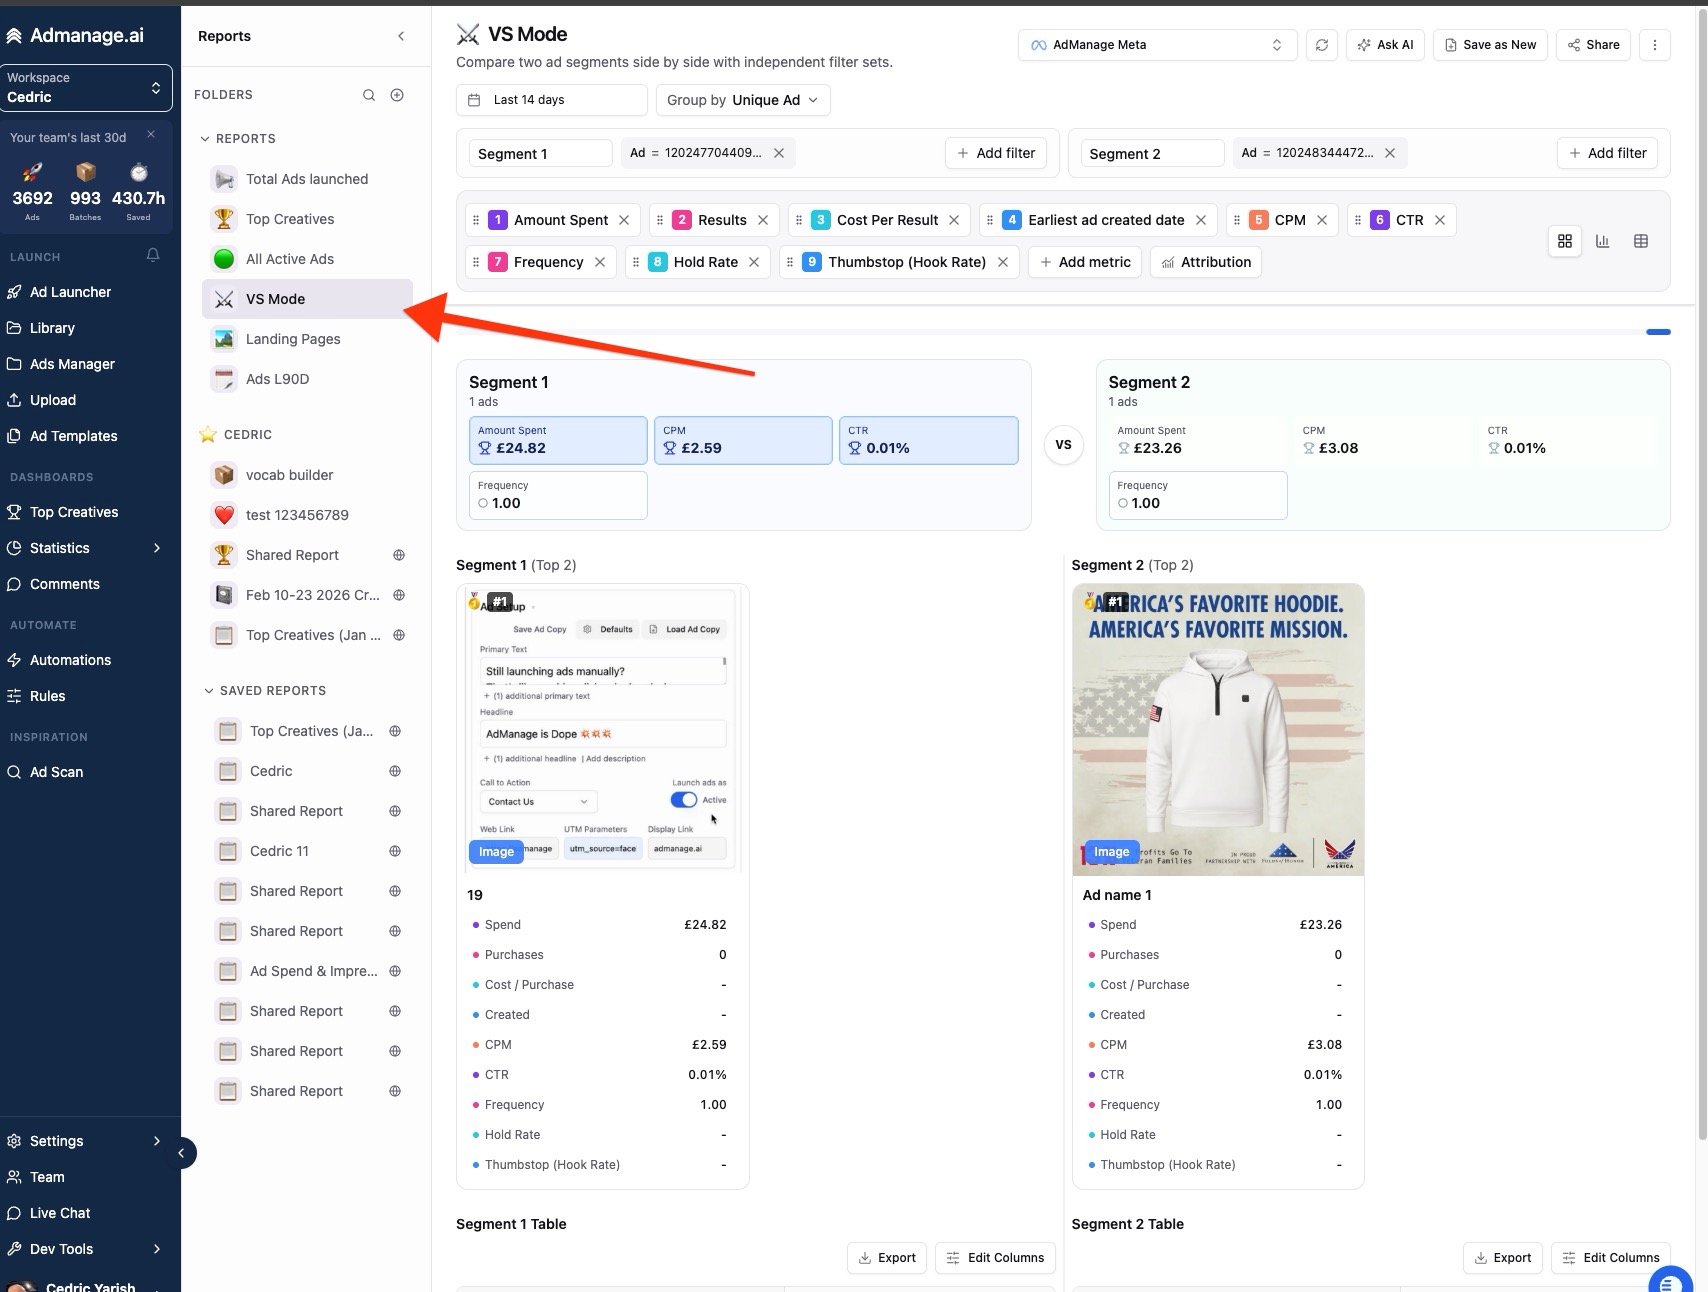Open the vocab builder folder
The width and height of the screenshot is (1708, 1292).
307,475
